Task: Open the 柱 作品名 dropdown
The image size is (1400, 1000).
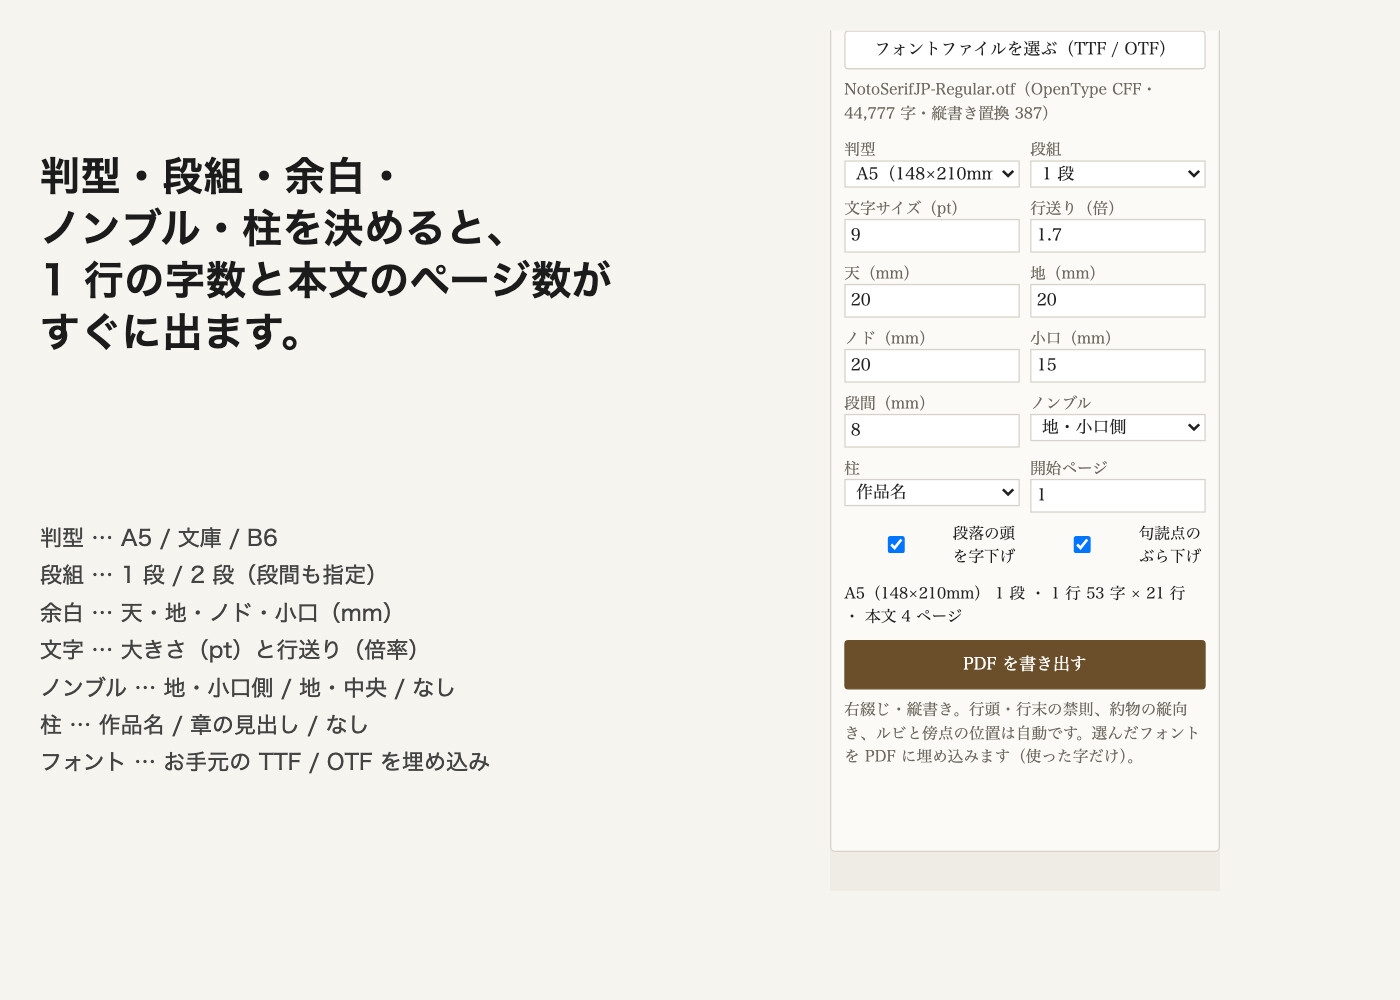Action: pos(932,492)
